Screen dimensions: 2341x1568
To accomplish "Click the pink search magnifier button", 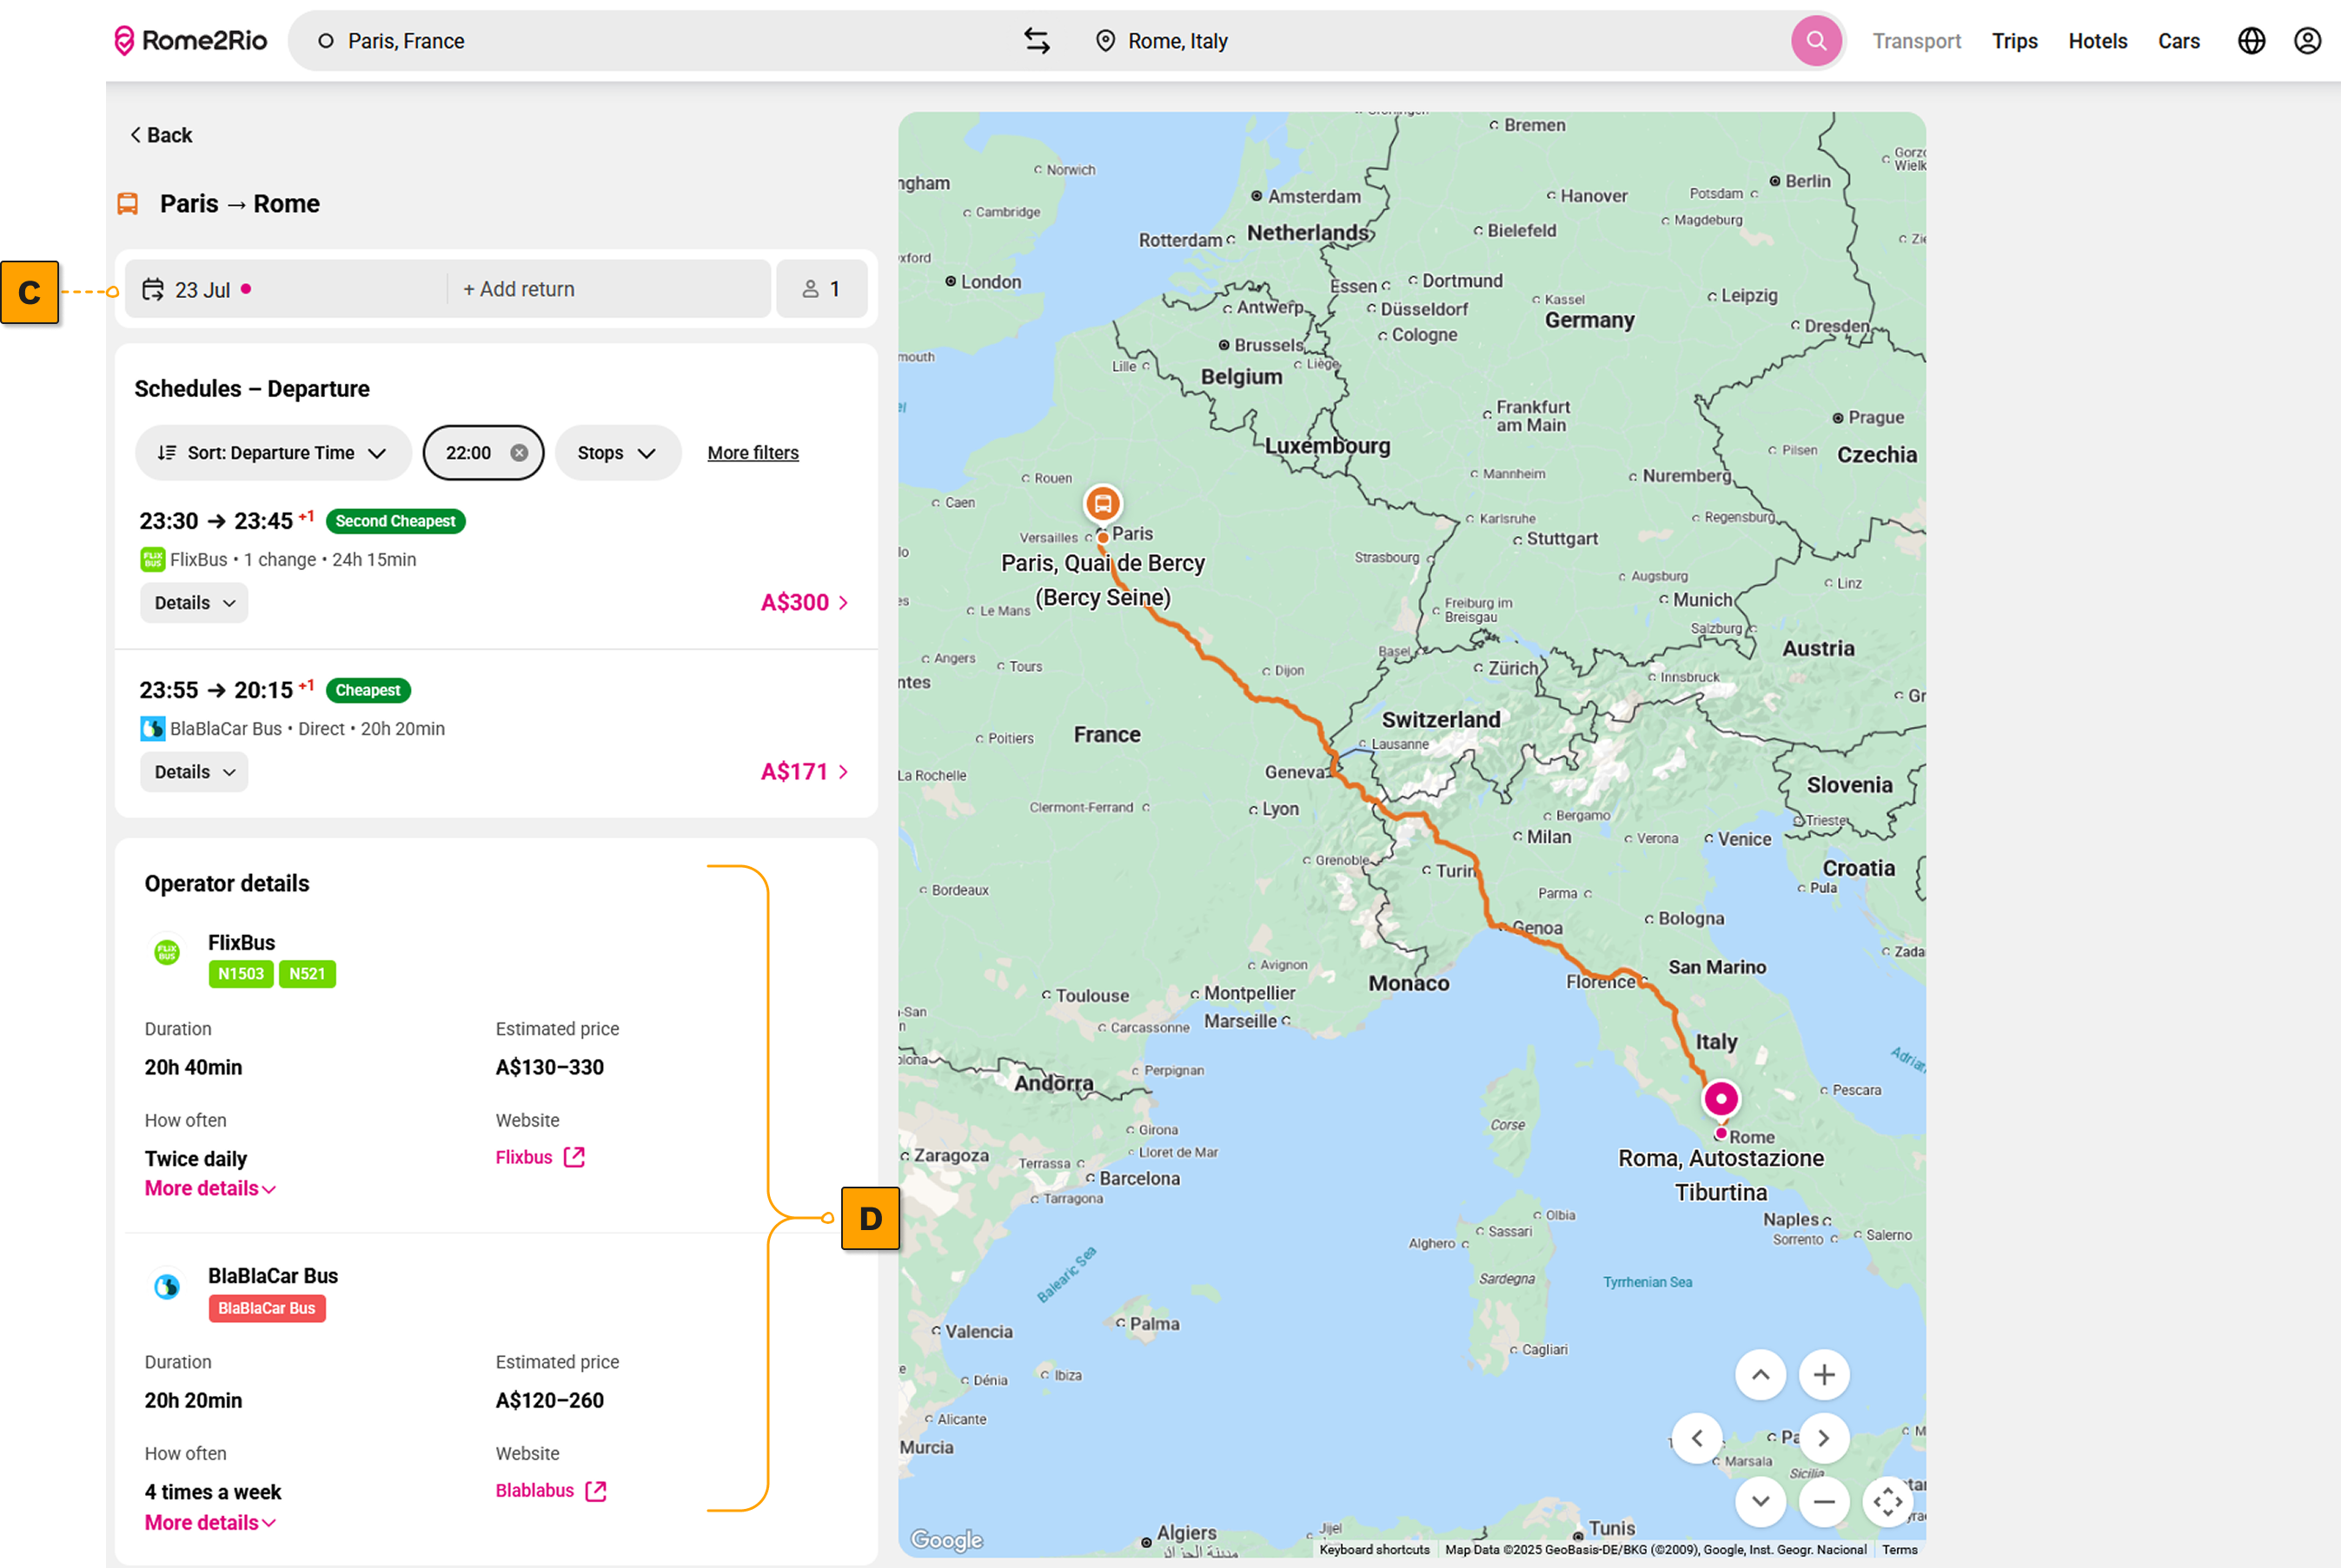I will pyautogui.click(x=1816, y=41).
